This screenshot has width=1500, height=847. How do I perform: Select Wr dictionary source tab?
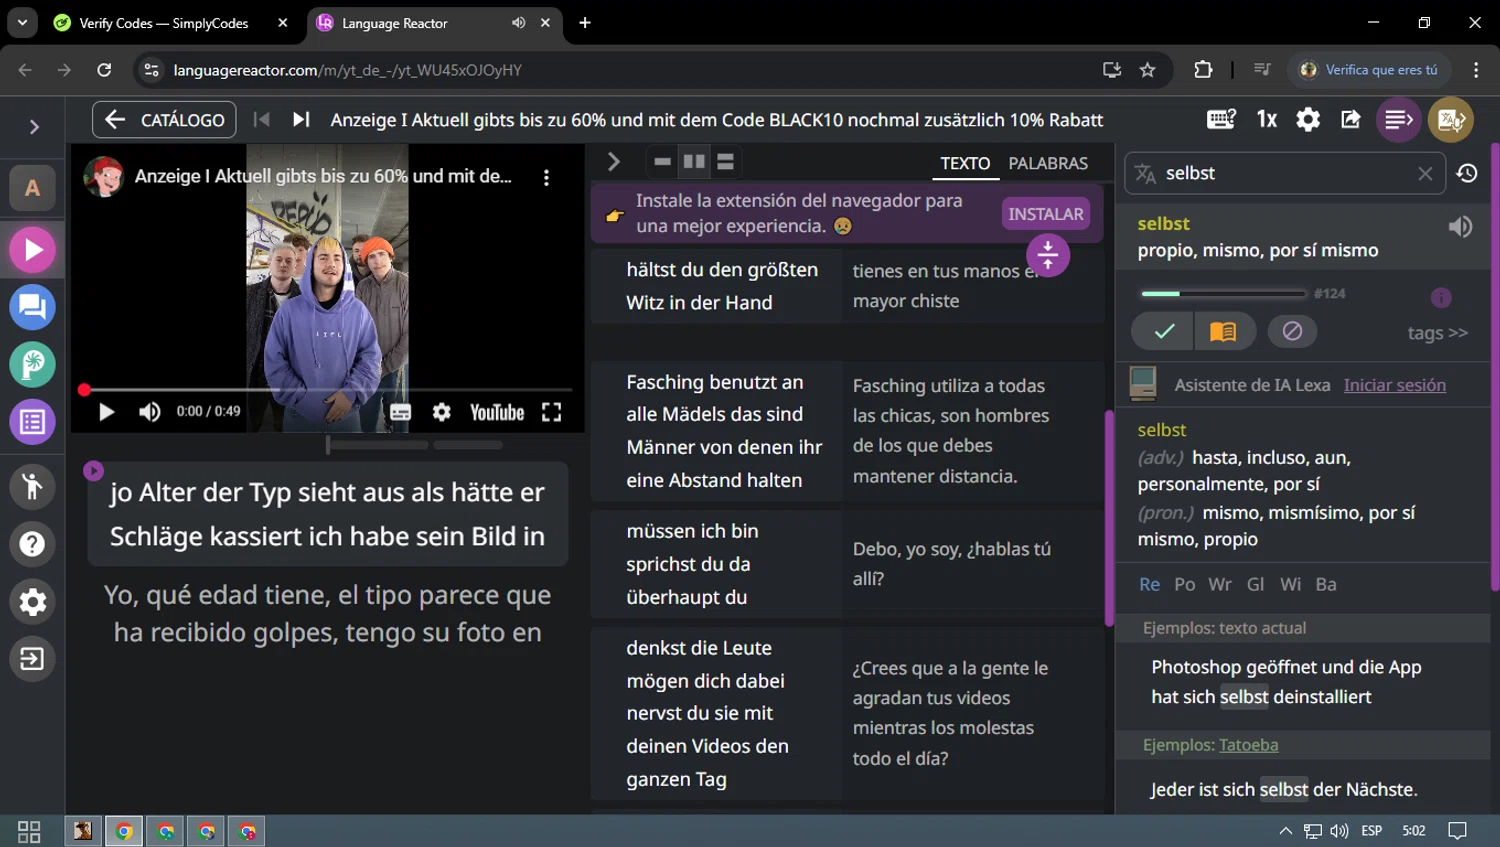click(x=1219, y=584)
